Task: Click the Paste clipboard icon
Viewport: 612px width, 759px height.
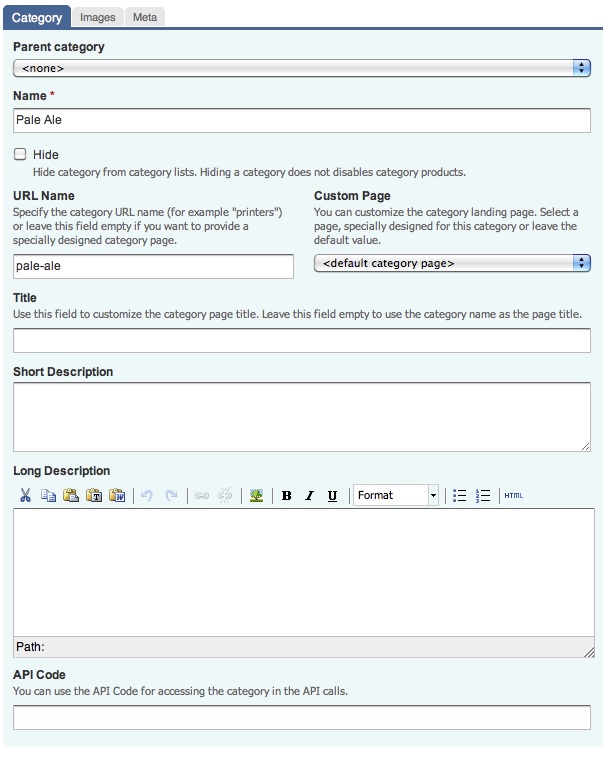Action: click(71, 495)
